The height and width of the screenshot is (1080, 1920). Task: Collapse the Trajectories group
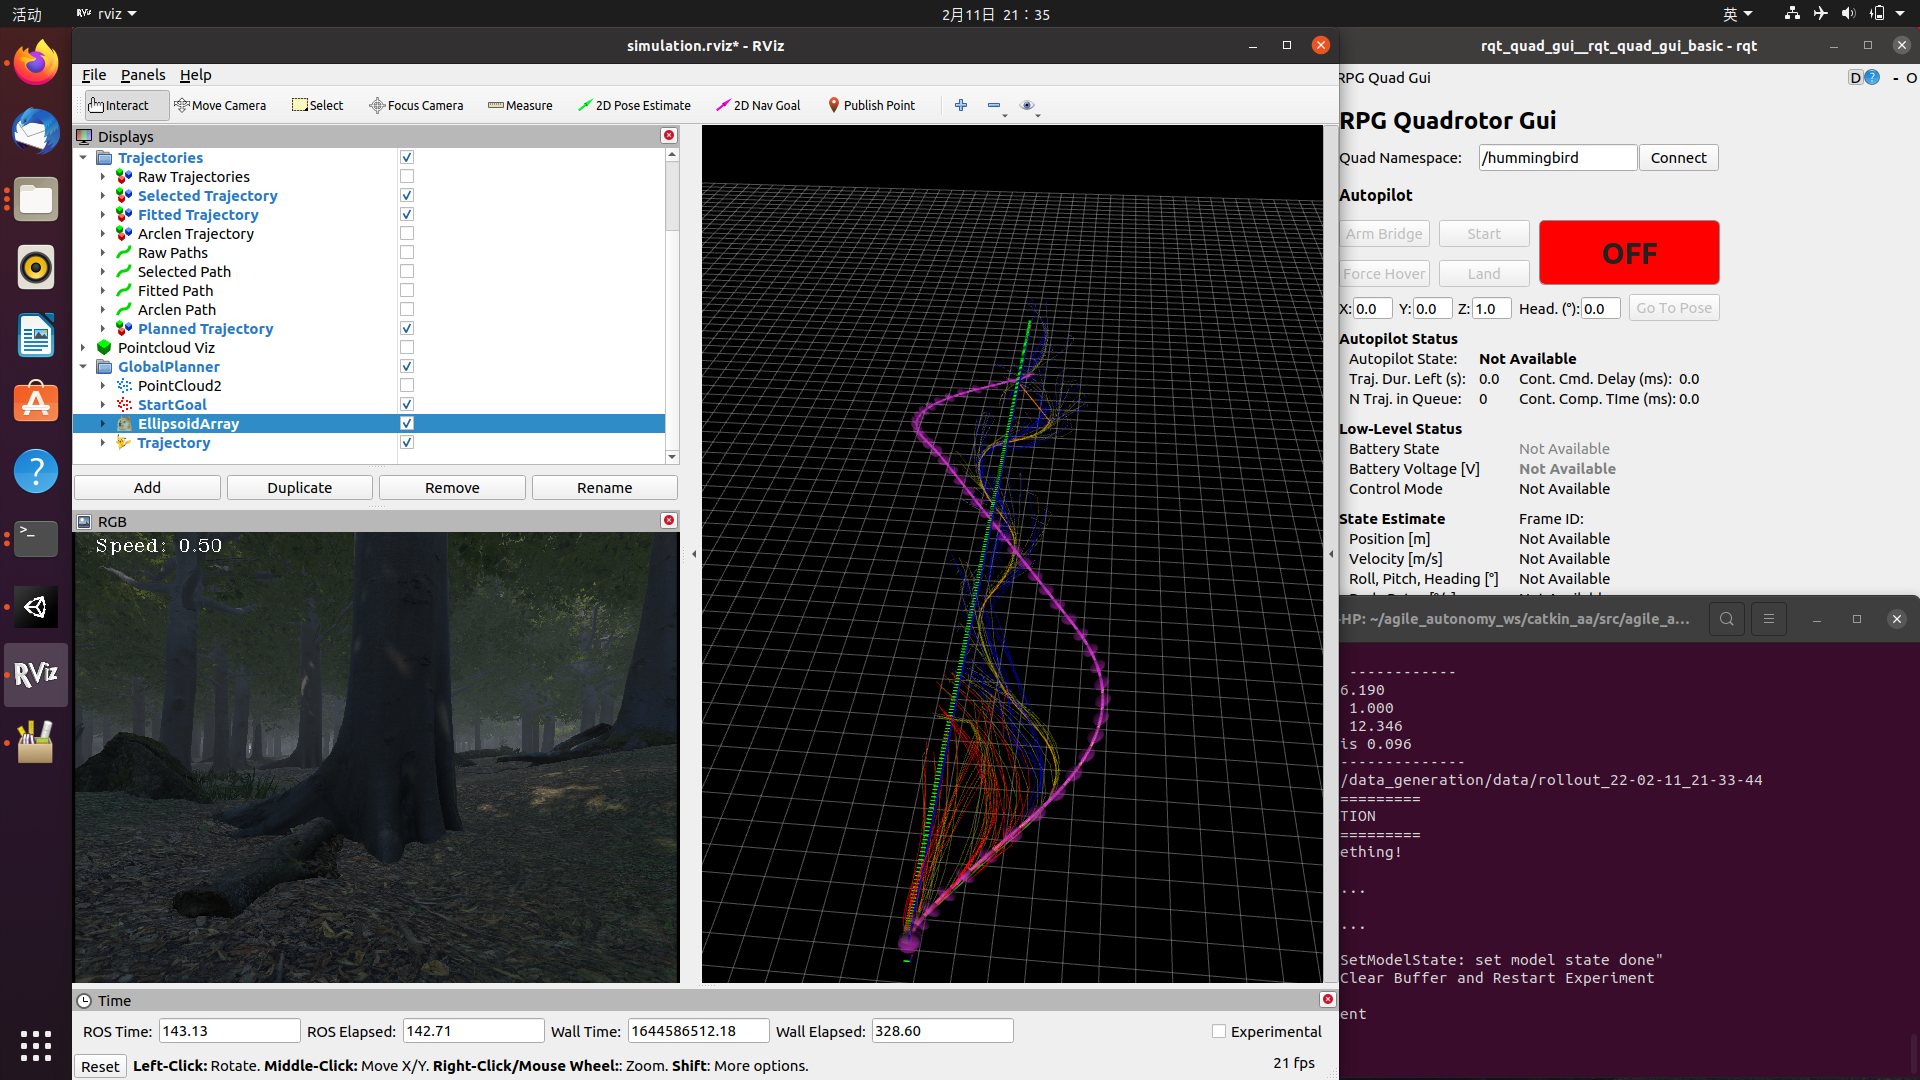pyautogui.click(x=83, y=158)
